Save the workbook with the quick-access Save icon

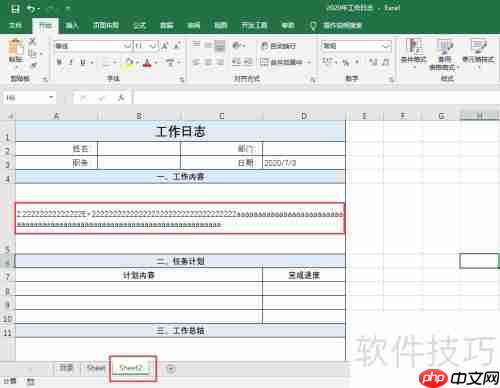[16, 9]
